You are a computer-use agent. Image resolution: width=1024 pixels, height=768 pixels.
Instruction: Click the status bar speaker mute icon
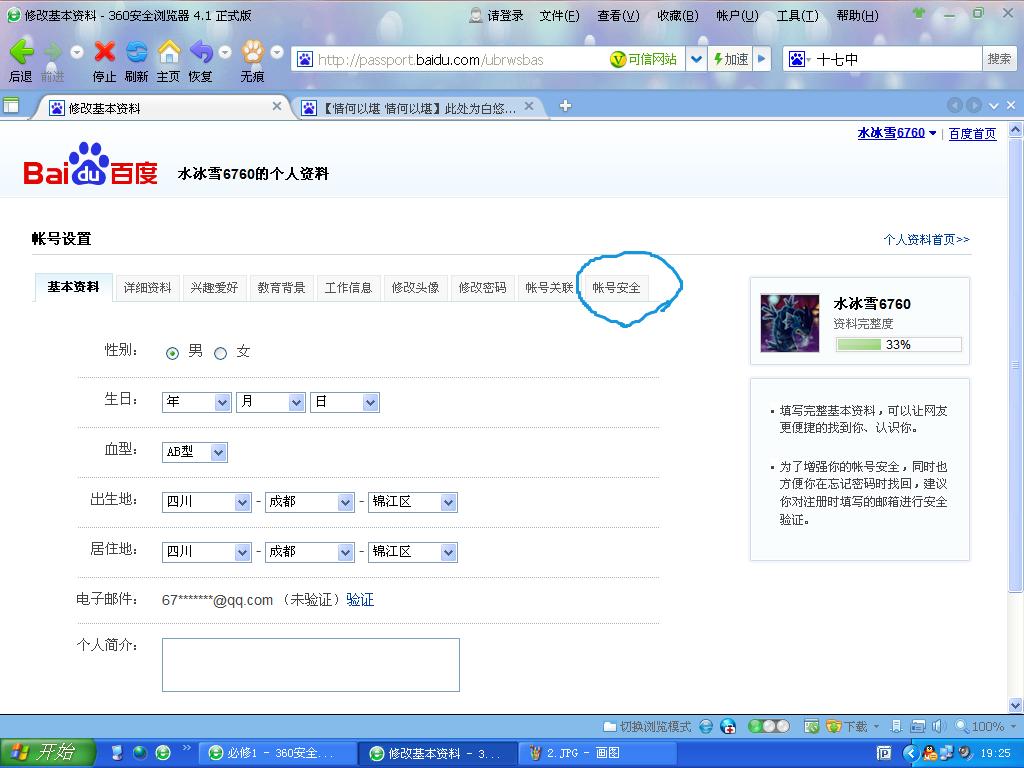coord(939,726)
